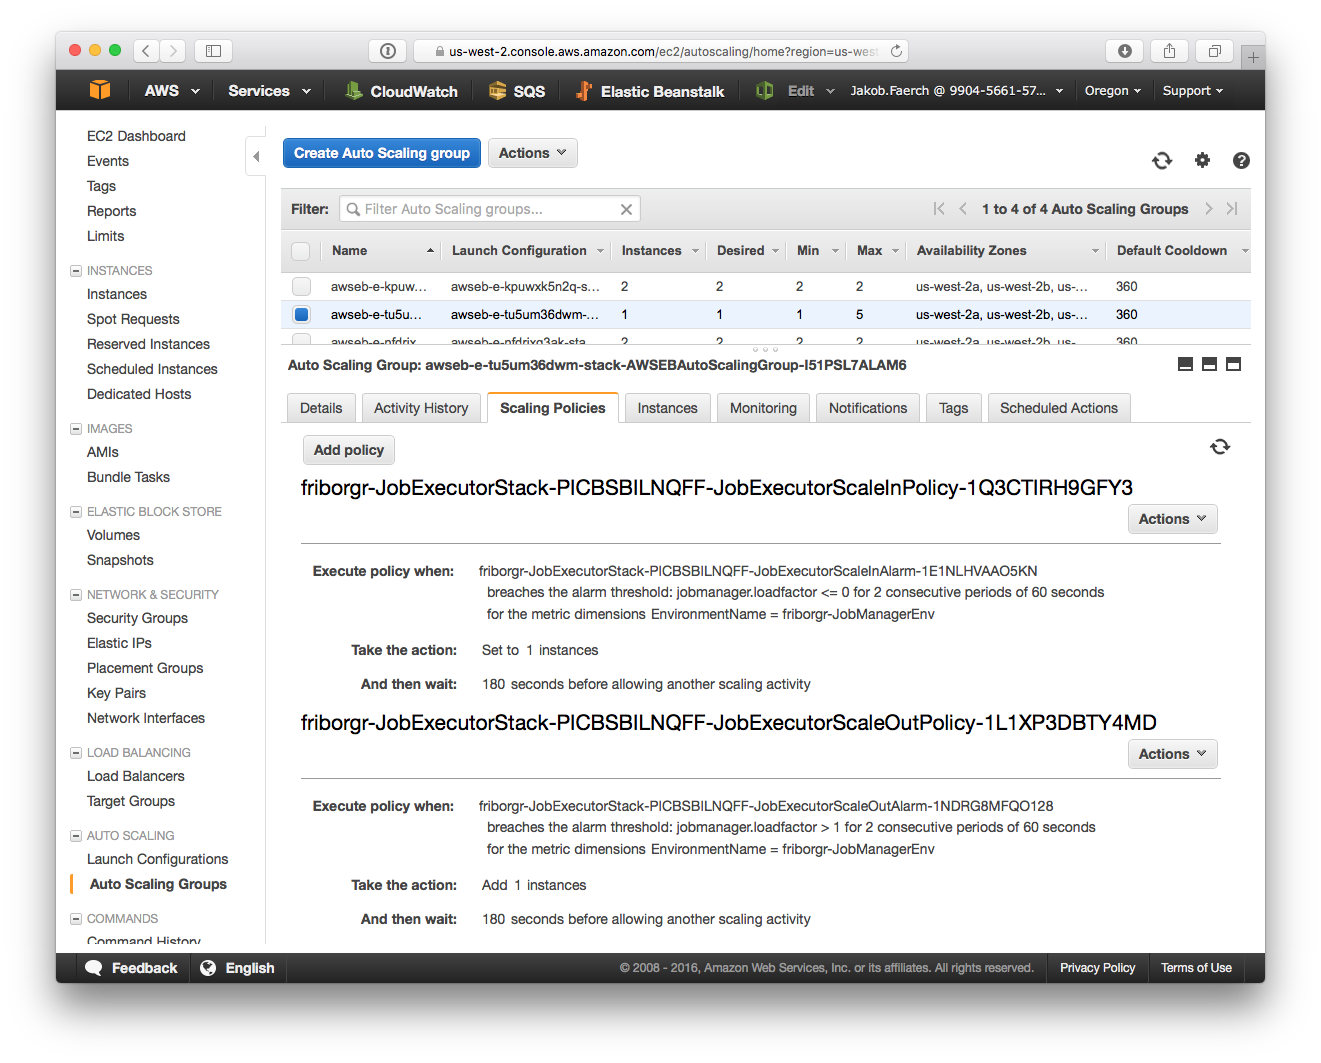Screen dimensions: 1321x1063
Task: Go to the first page of results
Action: tap(939, 209)
